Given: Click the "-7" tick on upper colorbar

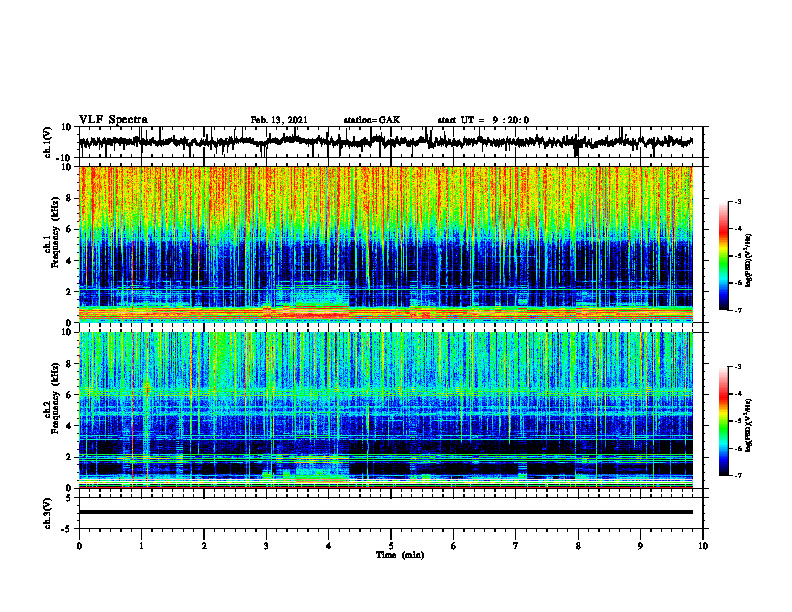Looking at the screenshot, I should click(738, 310).
